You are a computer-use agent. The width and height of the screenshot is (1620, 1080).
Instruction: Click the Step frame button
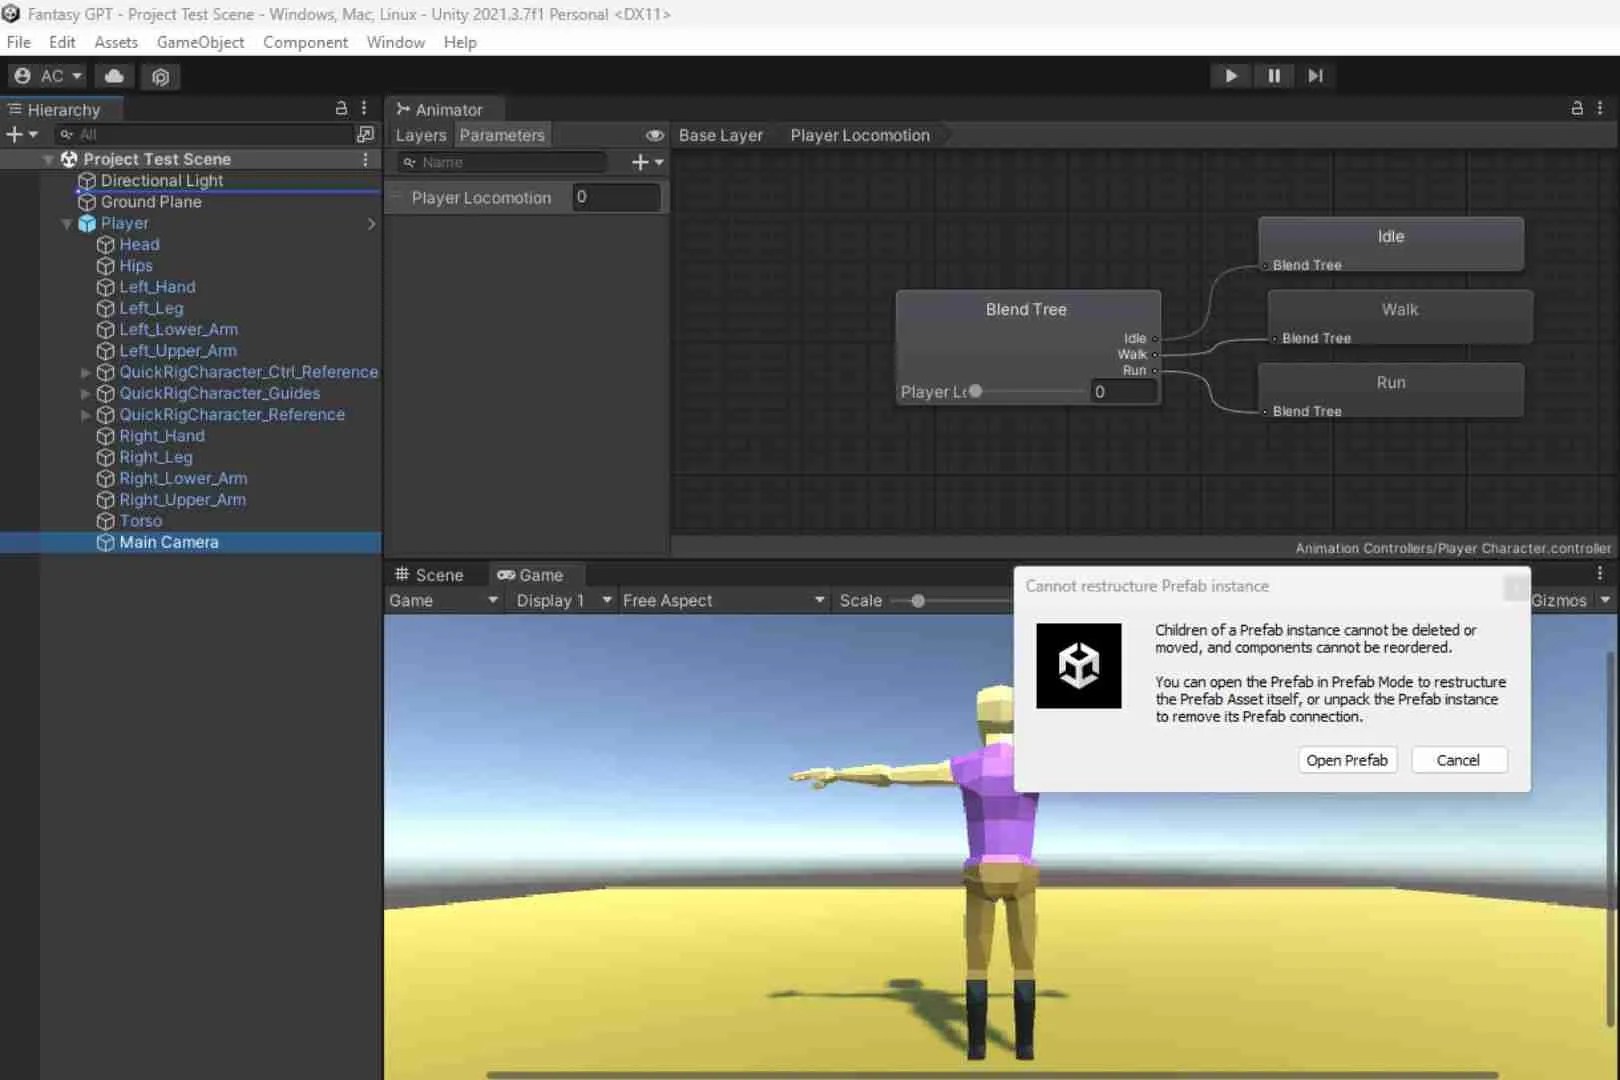coord(1315,75)
